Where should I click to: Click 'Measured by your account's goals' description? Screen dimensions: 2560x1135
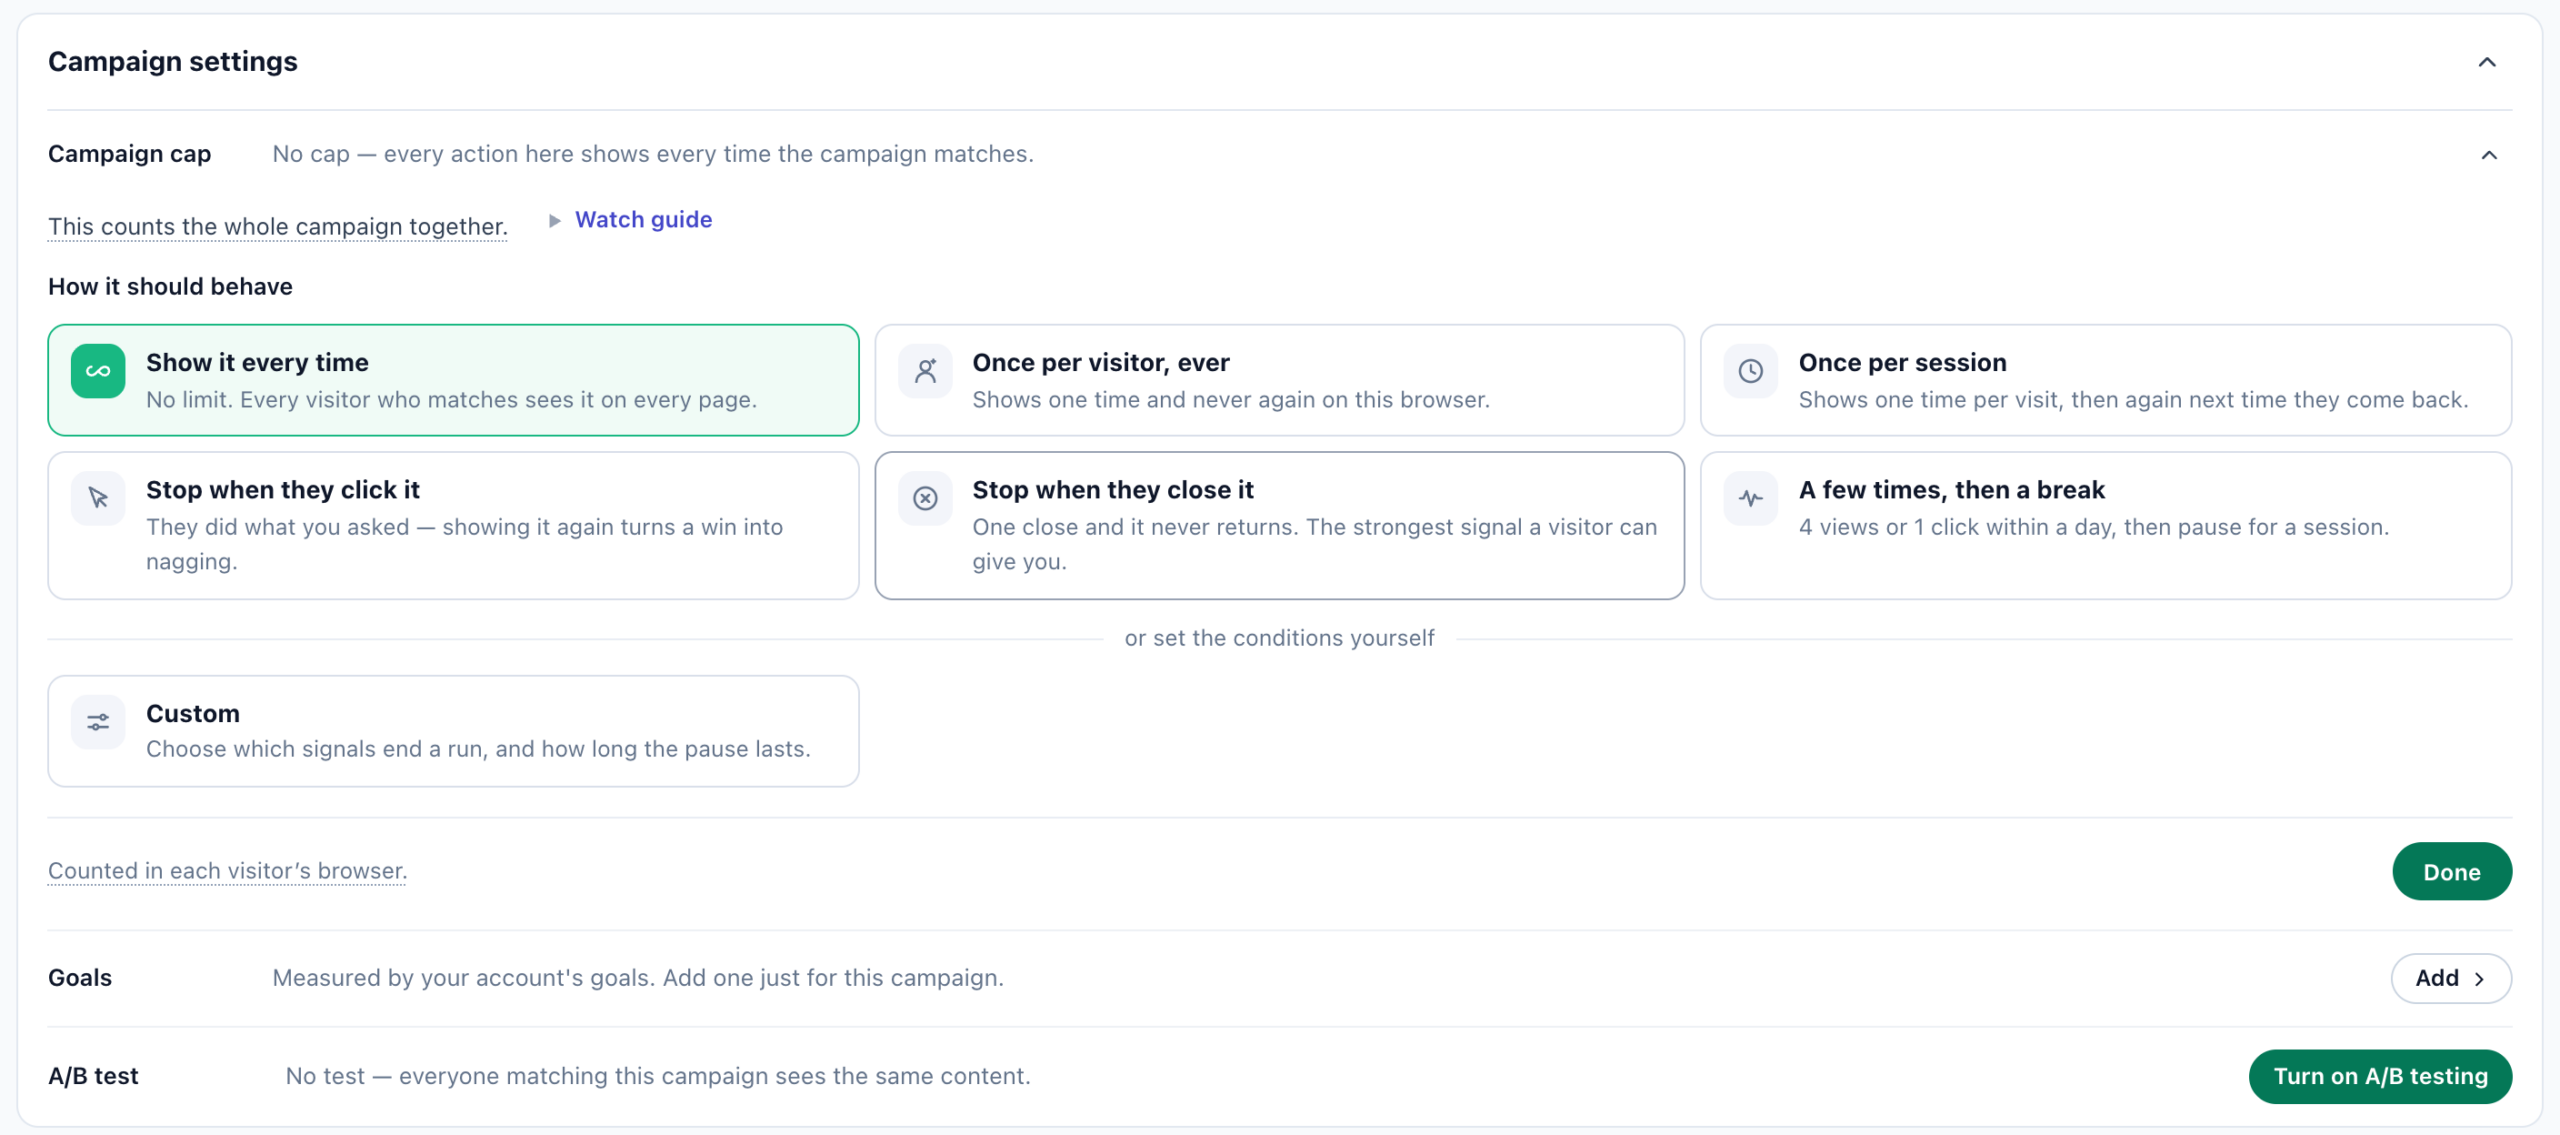point(638,978)
